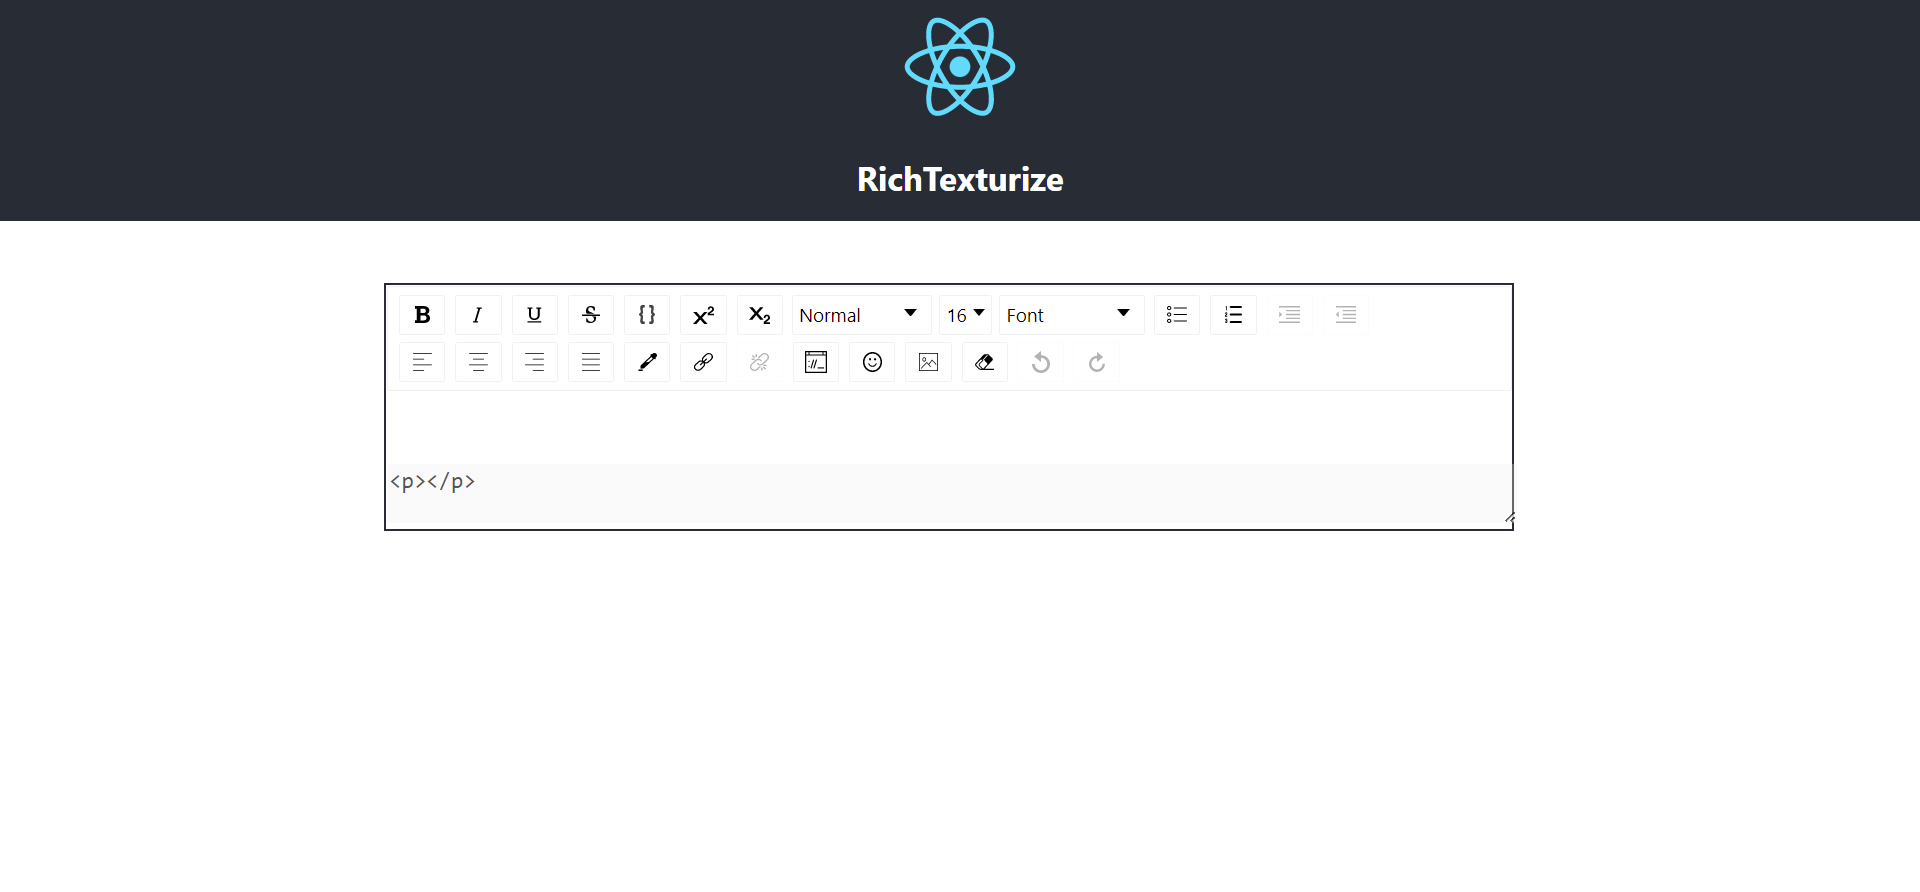Insert an image
This screenshot has height=892, width=1920.
[928, 362]
